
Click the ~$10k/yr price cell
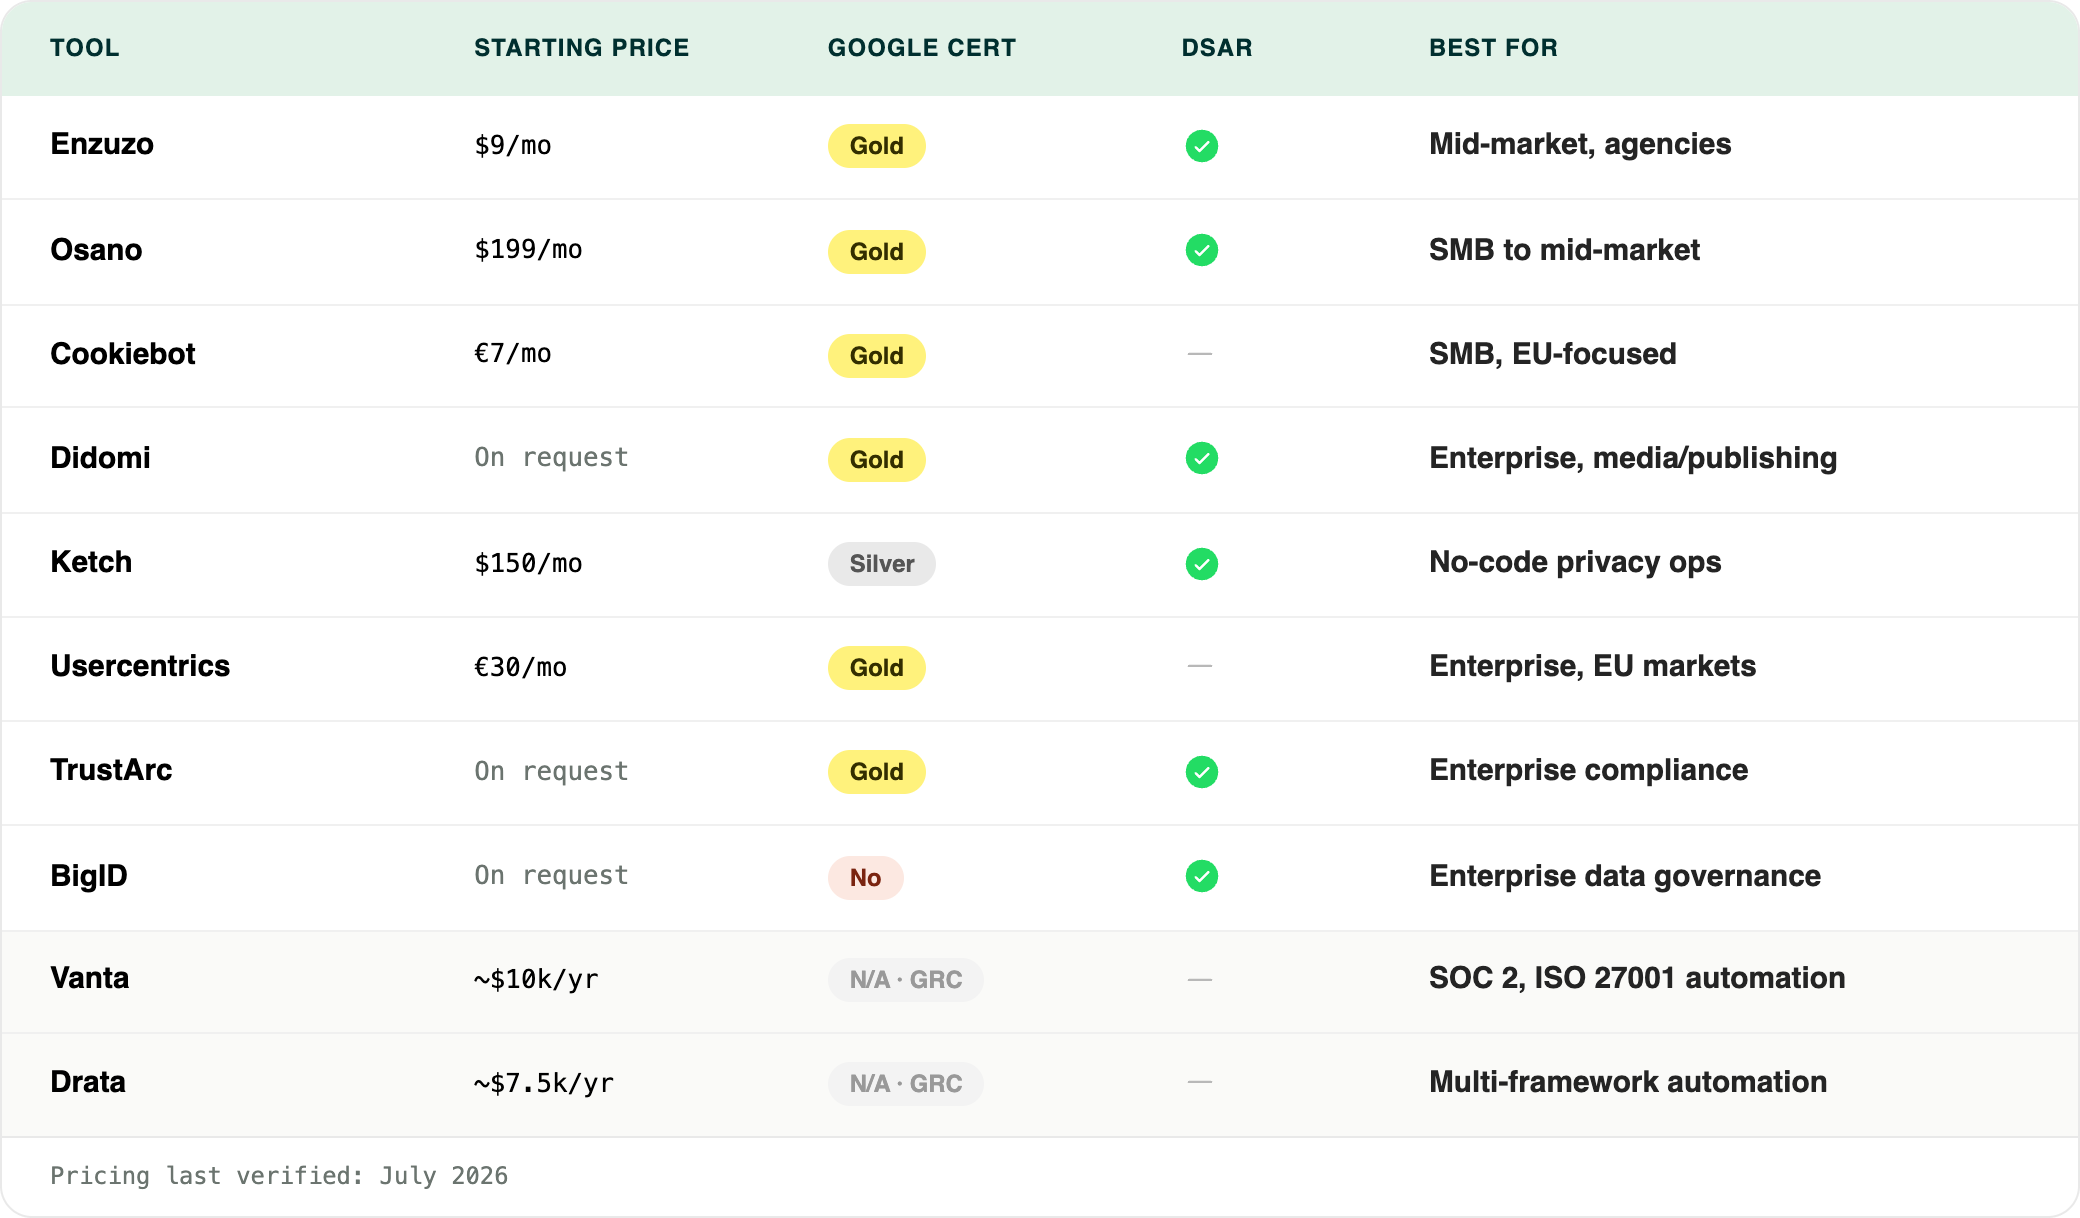pos(536,980)
